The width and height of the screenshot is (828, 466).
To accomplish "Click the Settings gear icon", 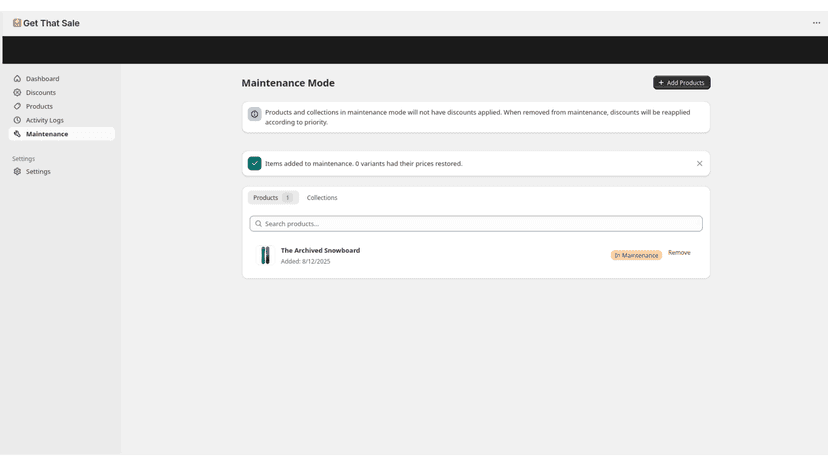I will point(17,171).
